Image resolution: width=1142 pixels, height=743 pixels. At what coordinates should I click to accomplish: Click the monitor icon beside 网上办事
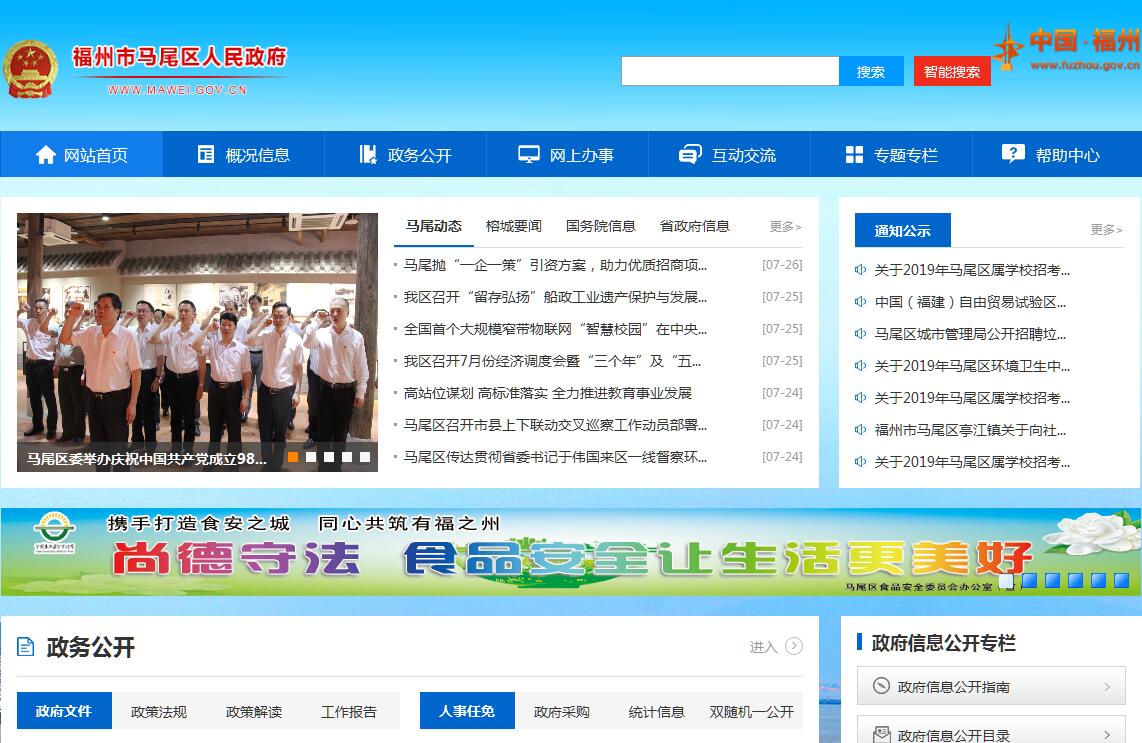pyautogui.click(x=528, y=155)
